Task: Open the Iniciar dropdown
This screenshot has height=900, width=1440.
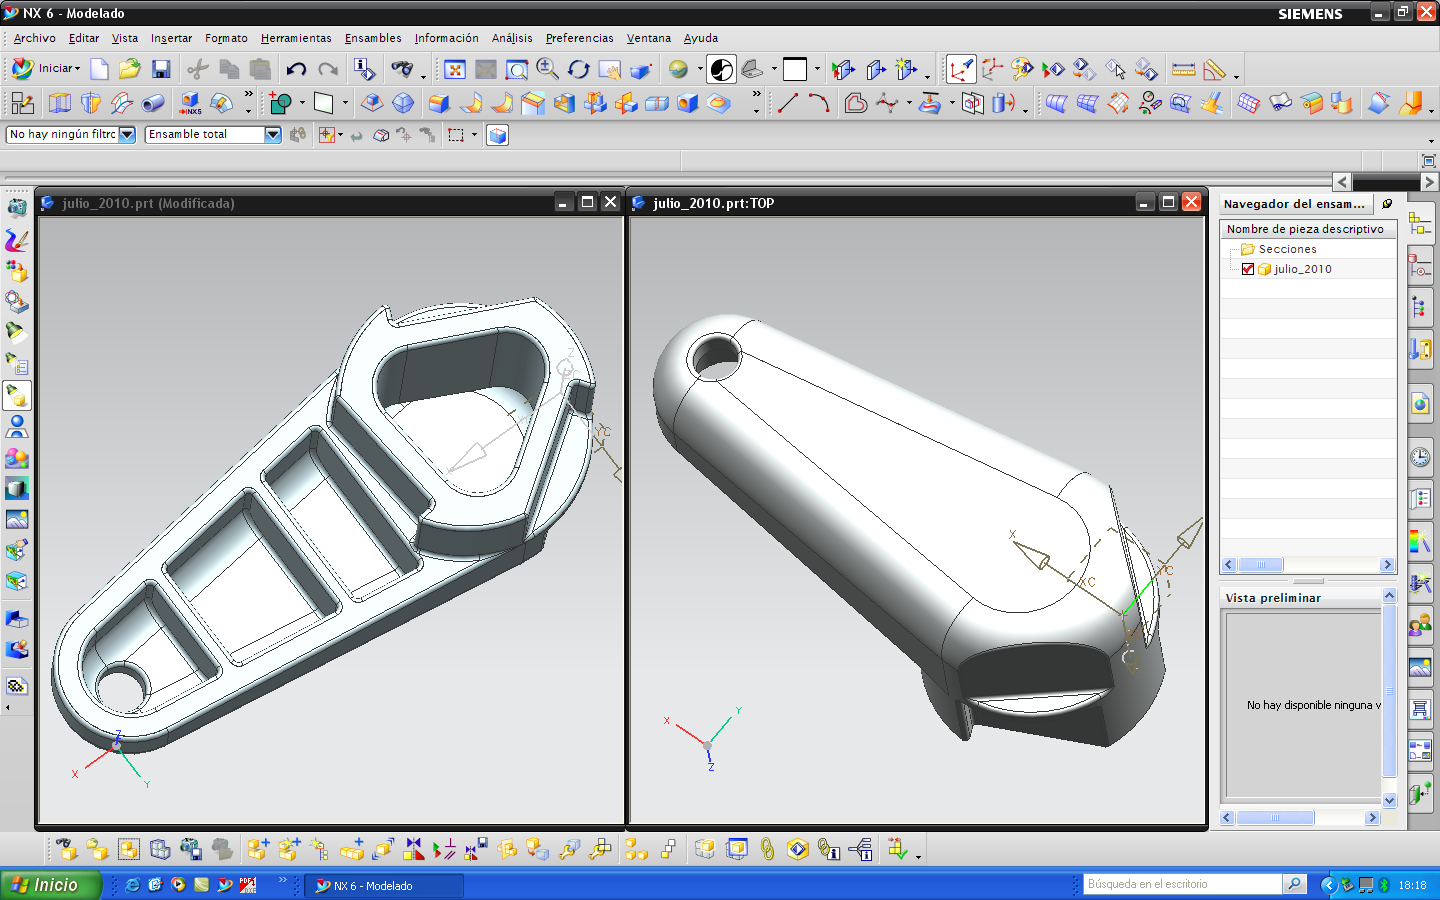Action: (x=45, y=69)
